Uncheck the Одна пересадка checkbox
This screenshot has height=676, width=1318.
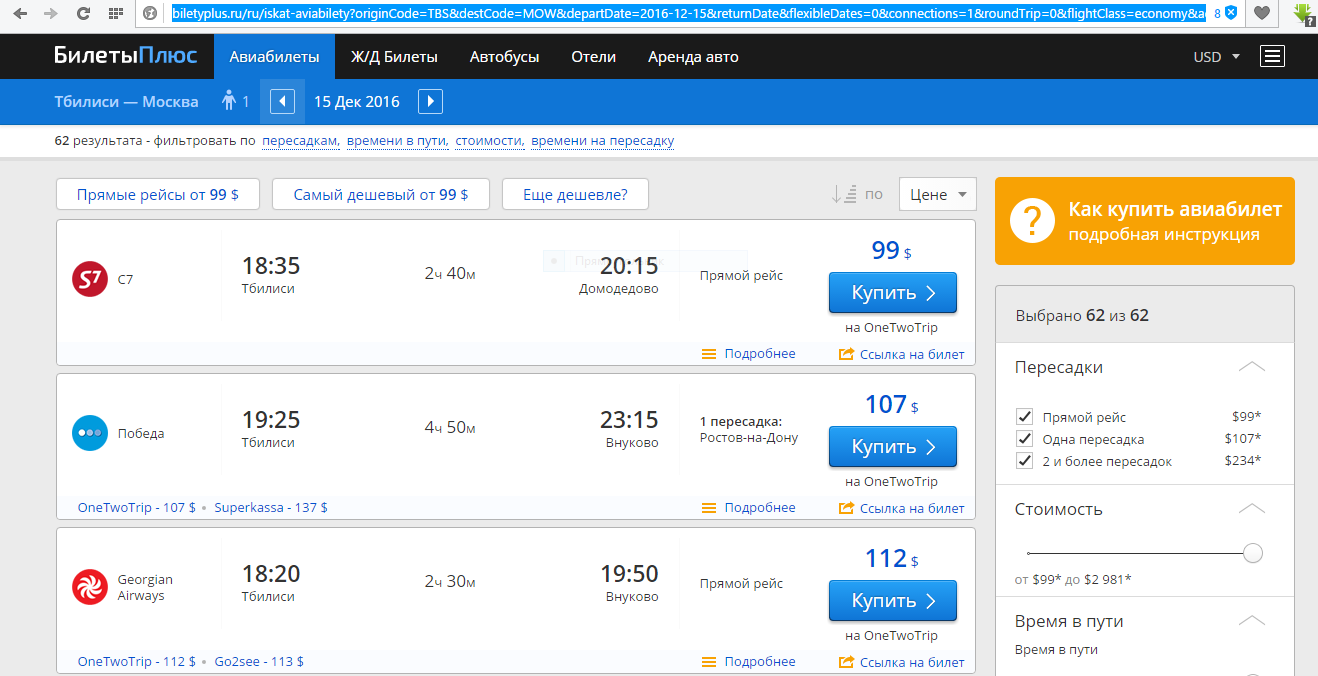pos(1024,439)
